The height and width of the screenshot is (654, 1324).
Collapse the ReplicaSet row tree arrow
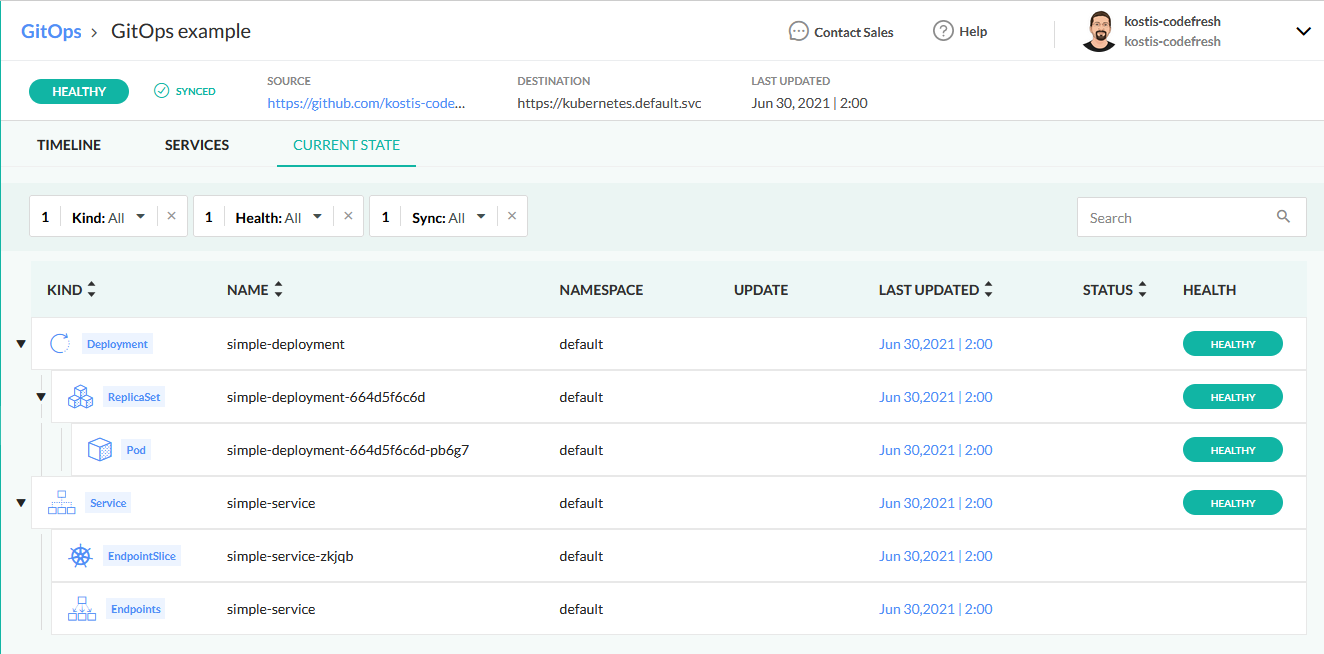[x=41, y=397]
